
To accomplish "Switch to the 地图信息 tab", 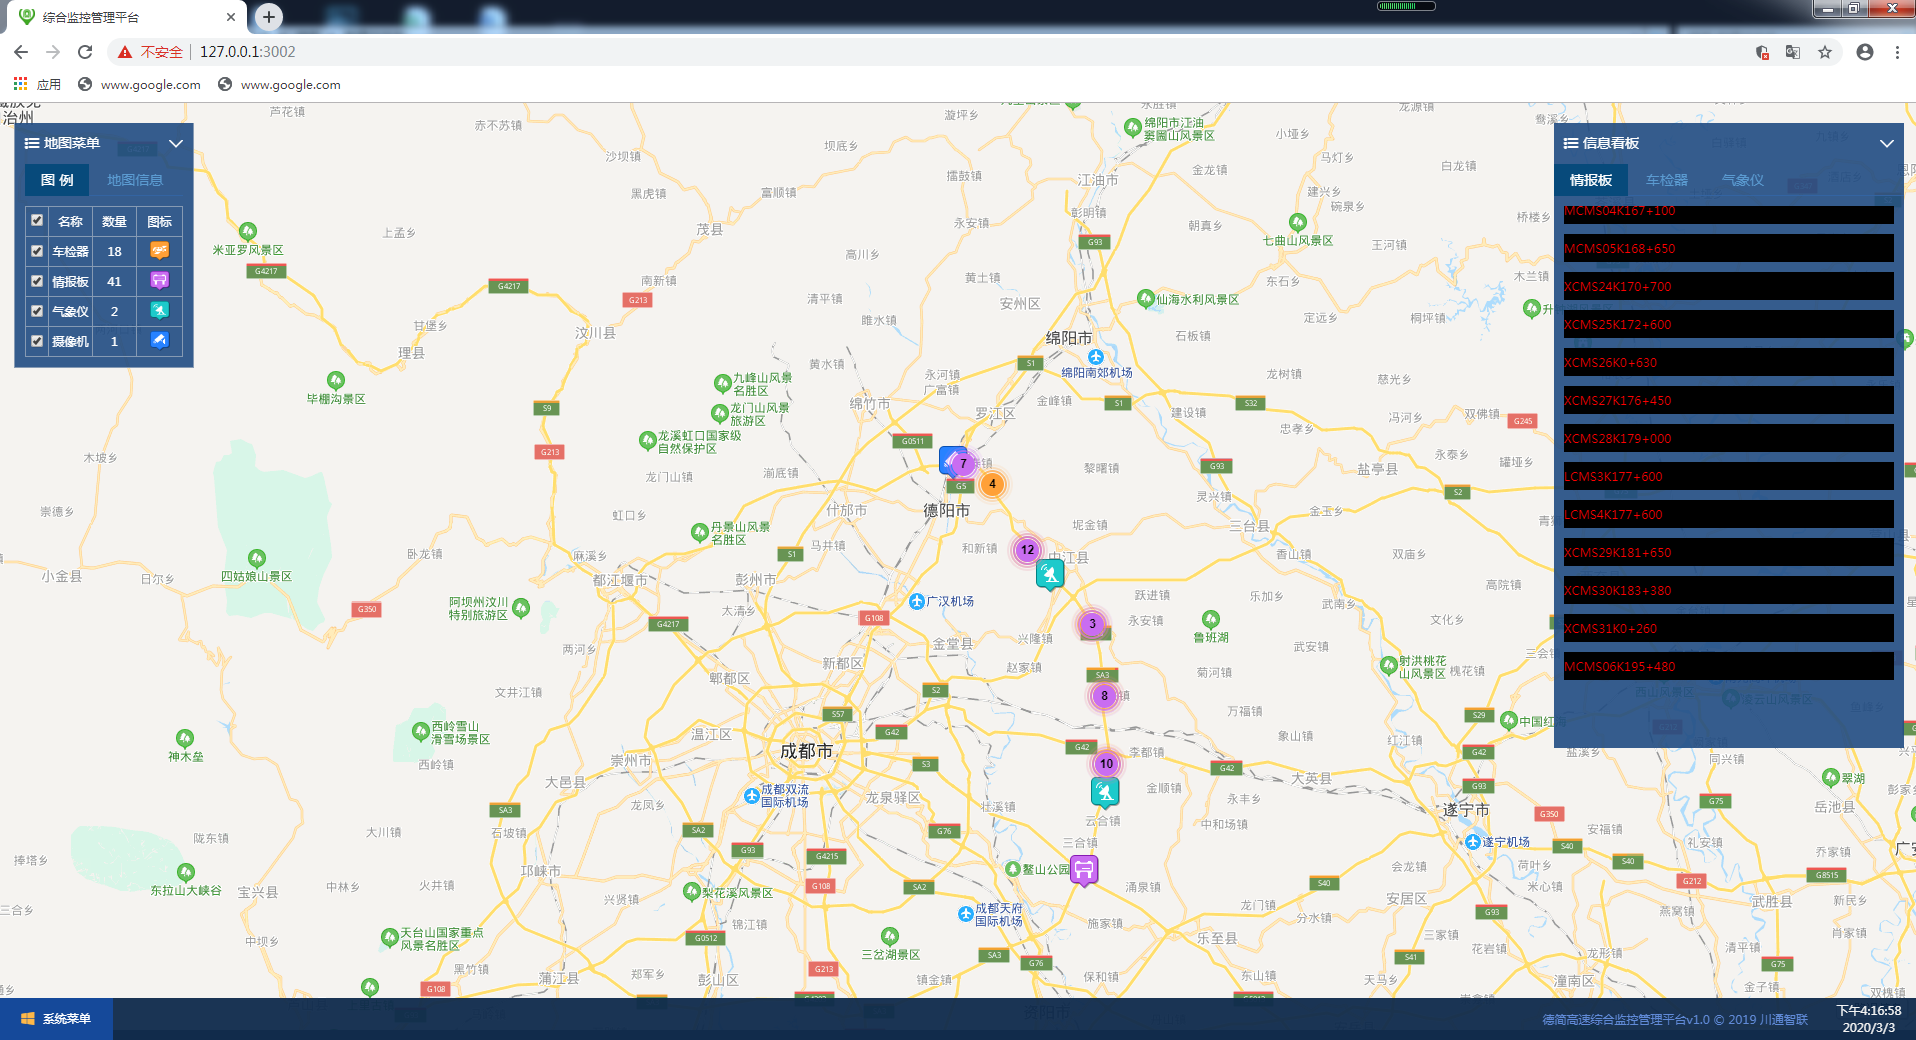I will (x=135, y=180).
